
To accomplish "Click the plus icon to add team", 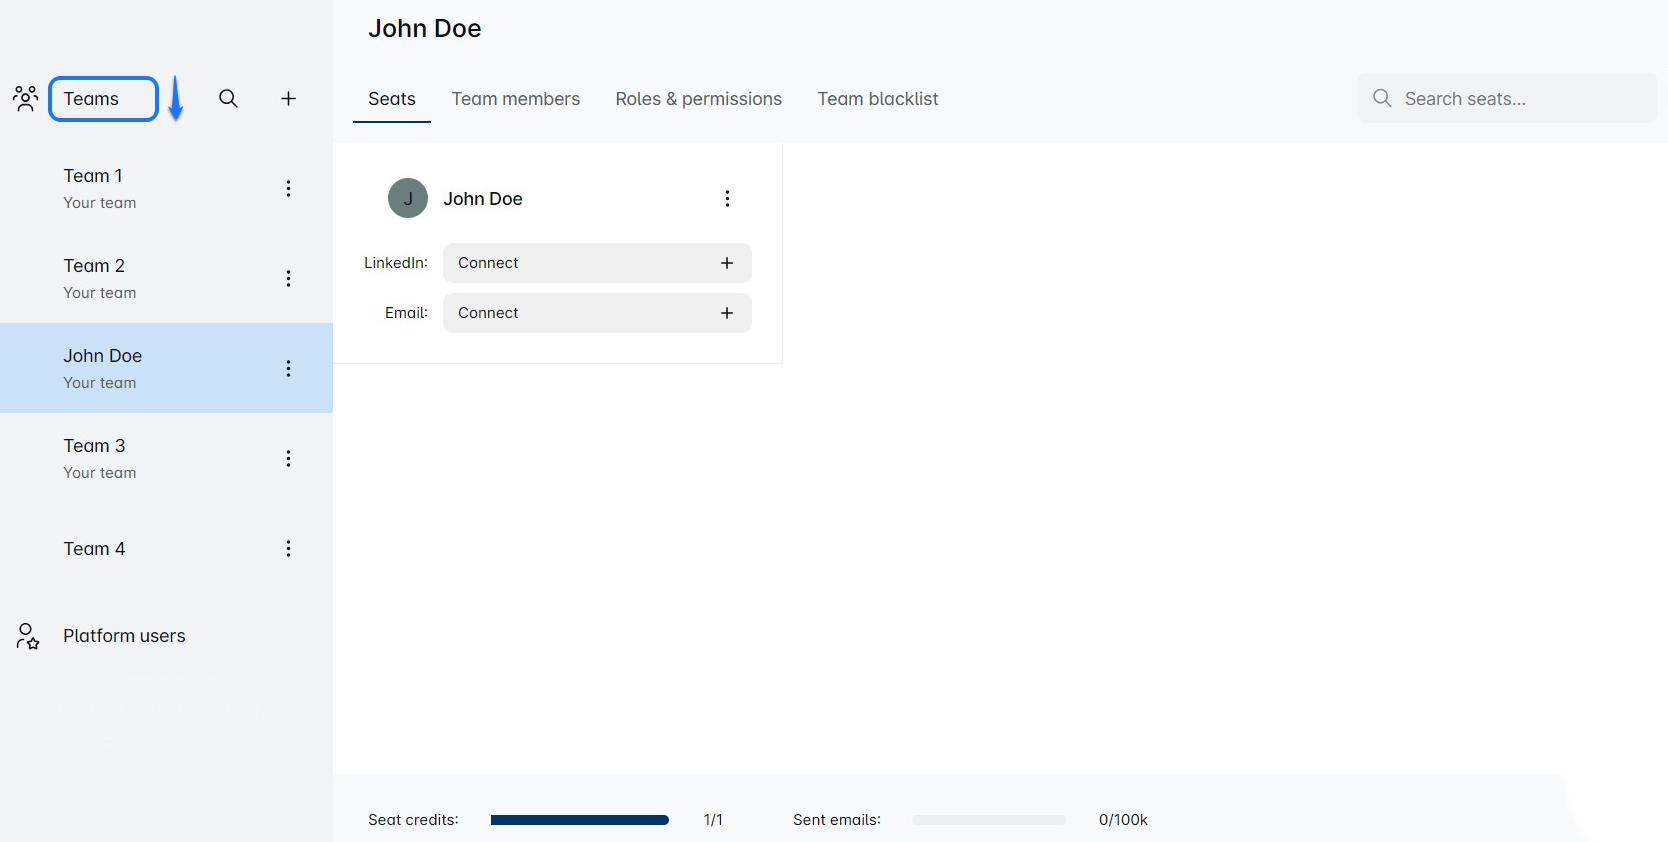I will click(x=288, y=98).
